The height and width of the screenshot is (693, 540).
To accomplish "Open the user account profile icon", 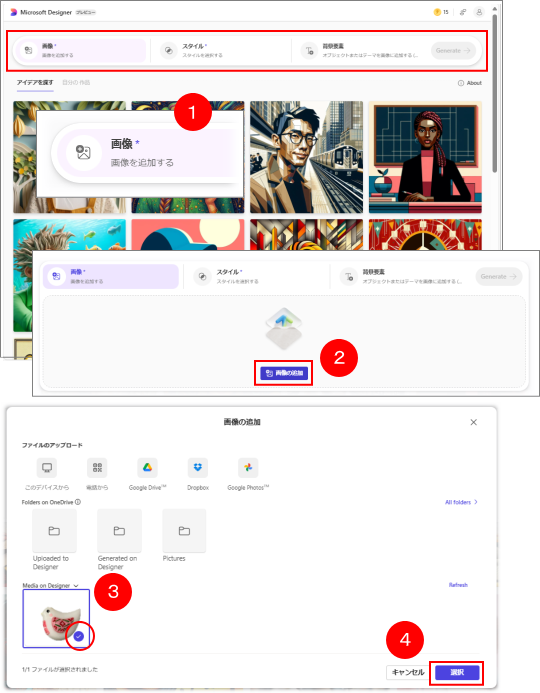I will tap(479, 12).
